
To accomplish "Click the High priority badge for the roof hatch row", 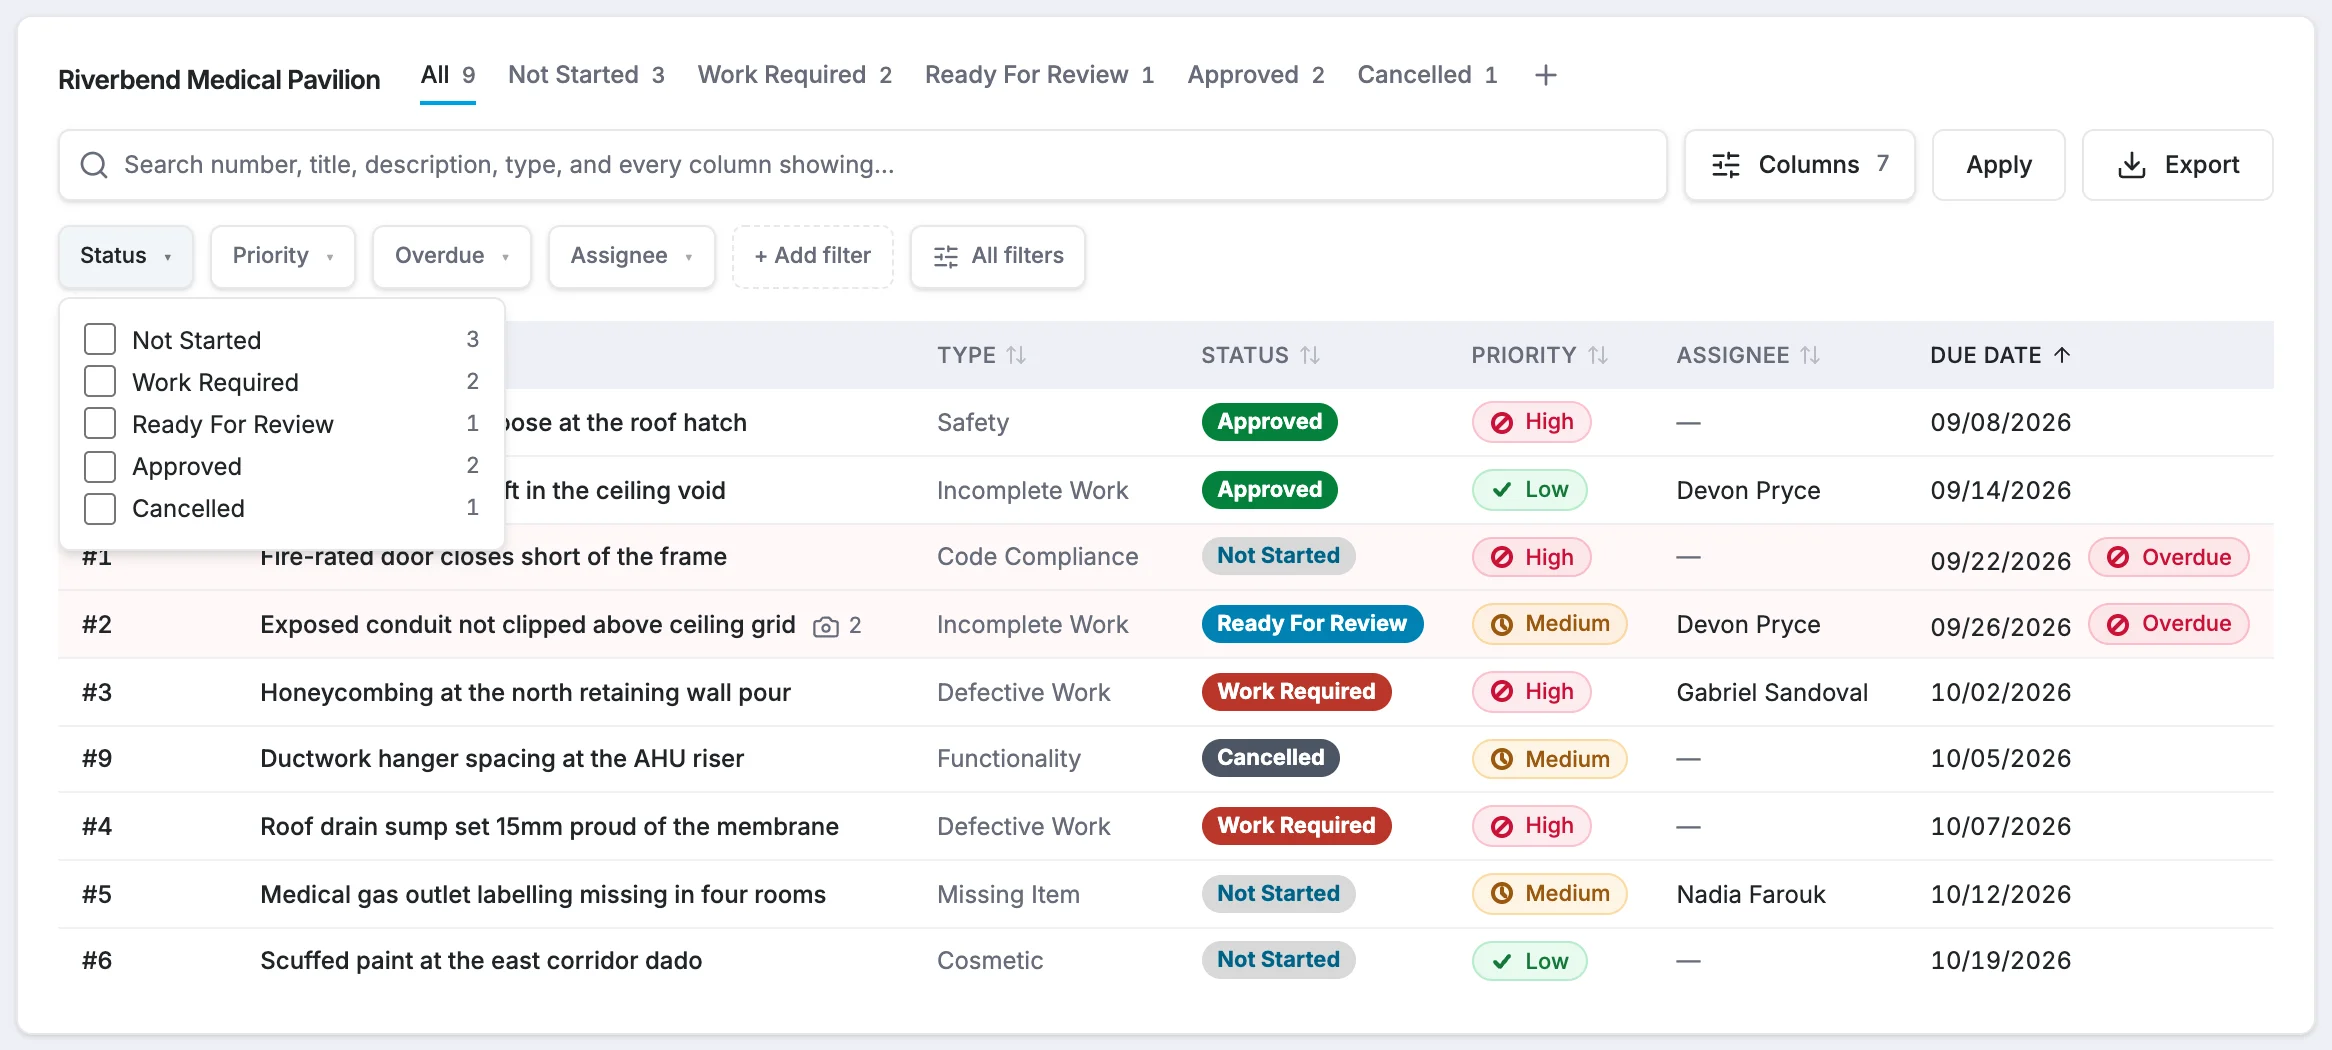I will coord(1531,422).
